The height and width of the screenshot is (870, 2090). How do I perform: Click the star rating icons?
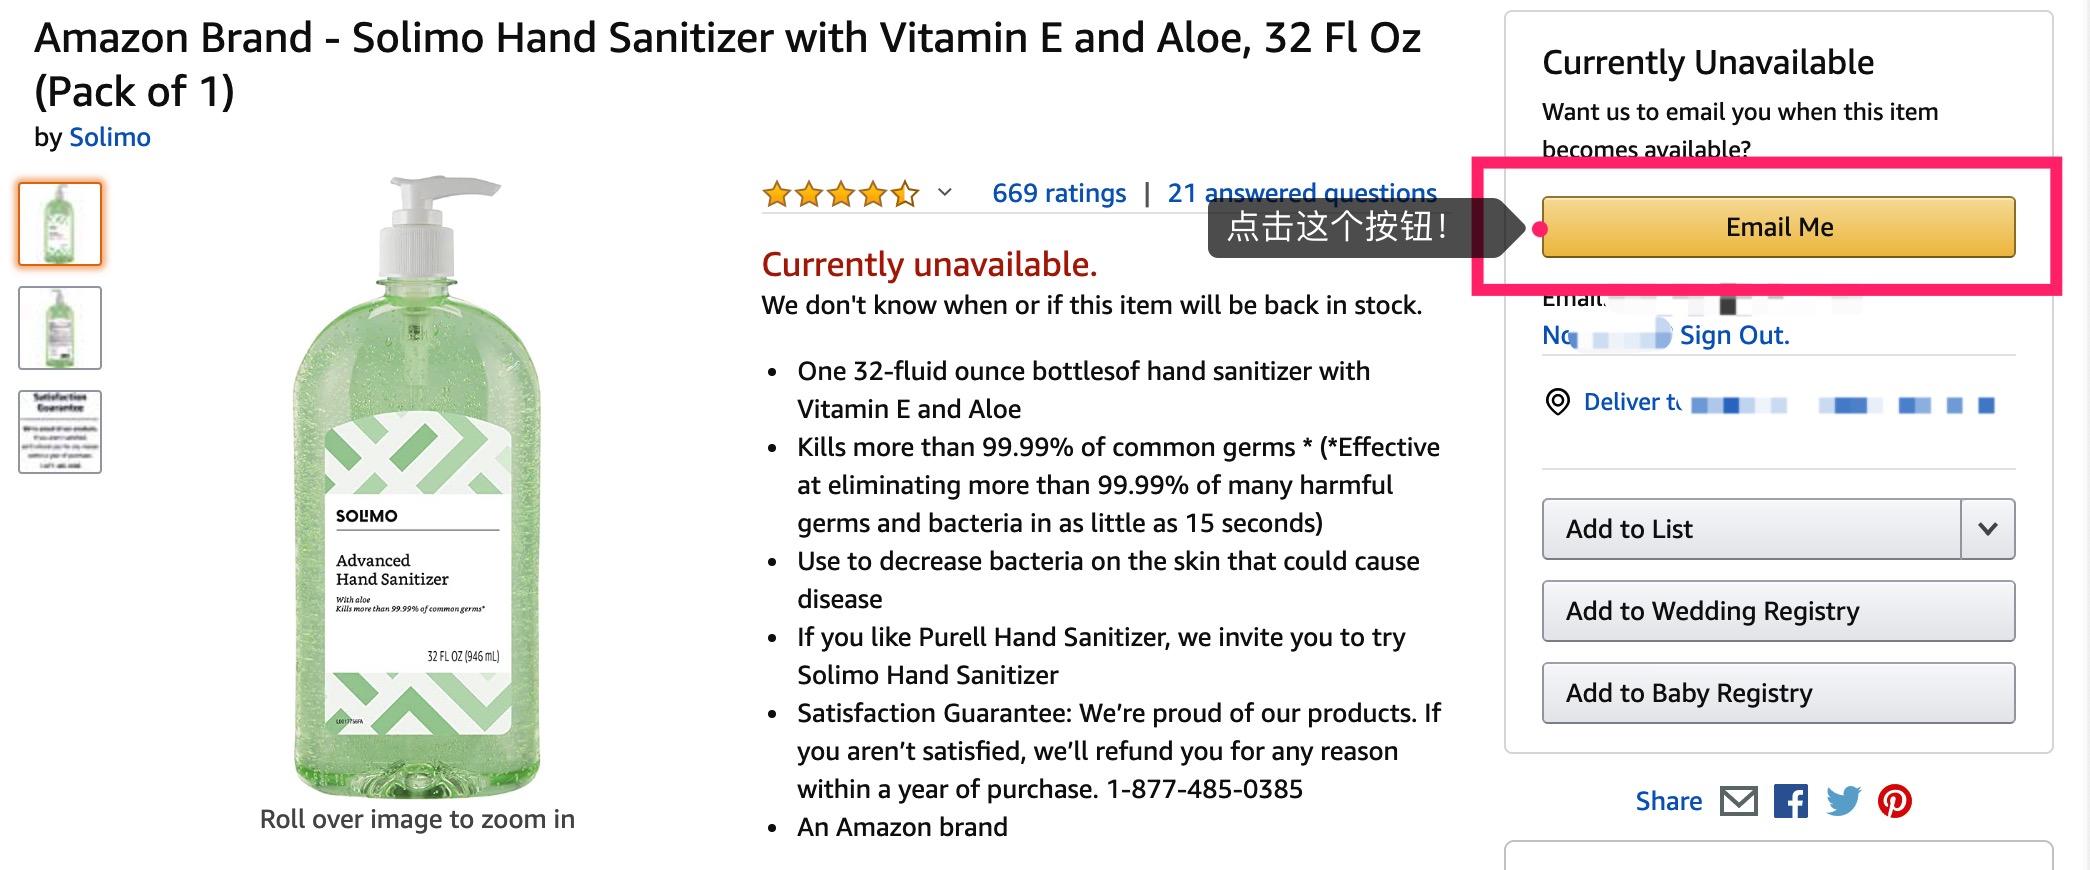tap(840, 193)
